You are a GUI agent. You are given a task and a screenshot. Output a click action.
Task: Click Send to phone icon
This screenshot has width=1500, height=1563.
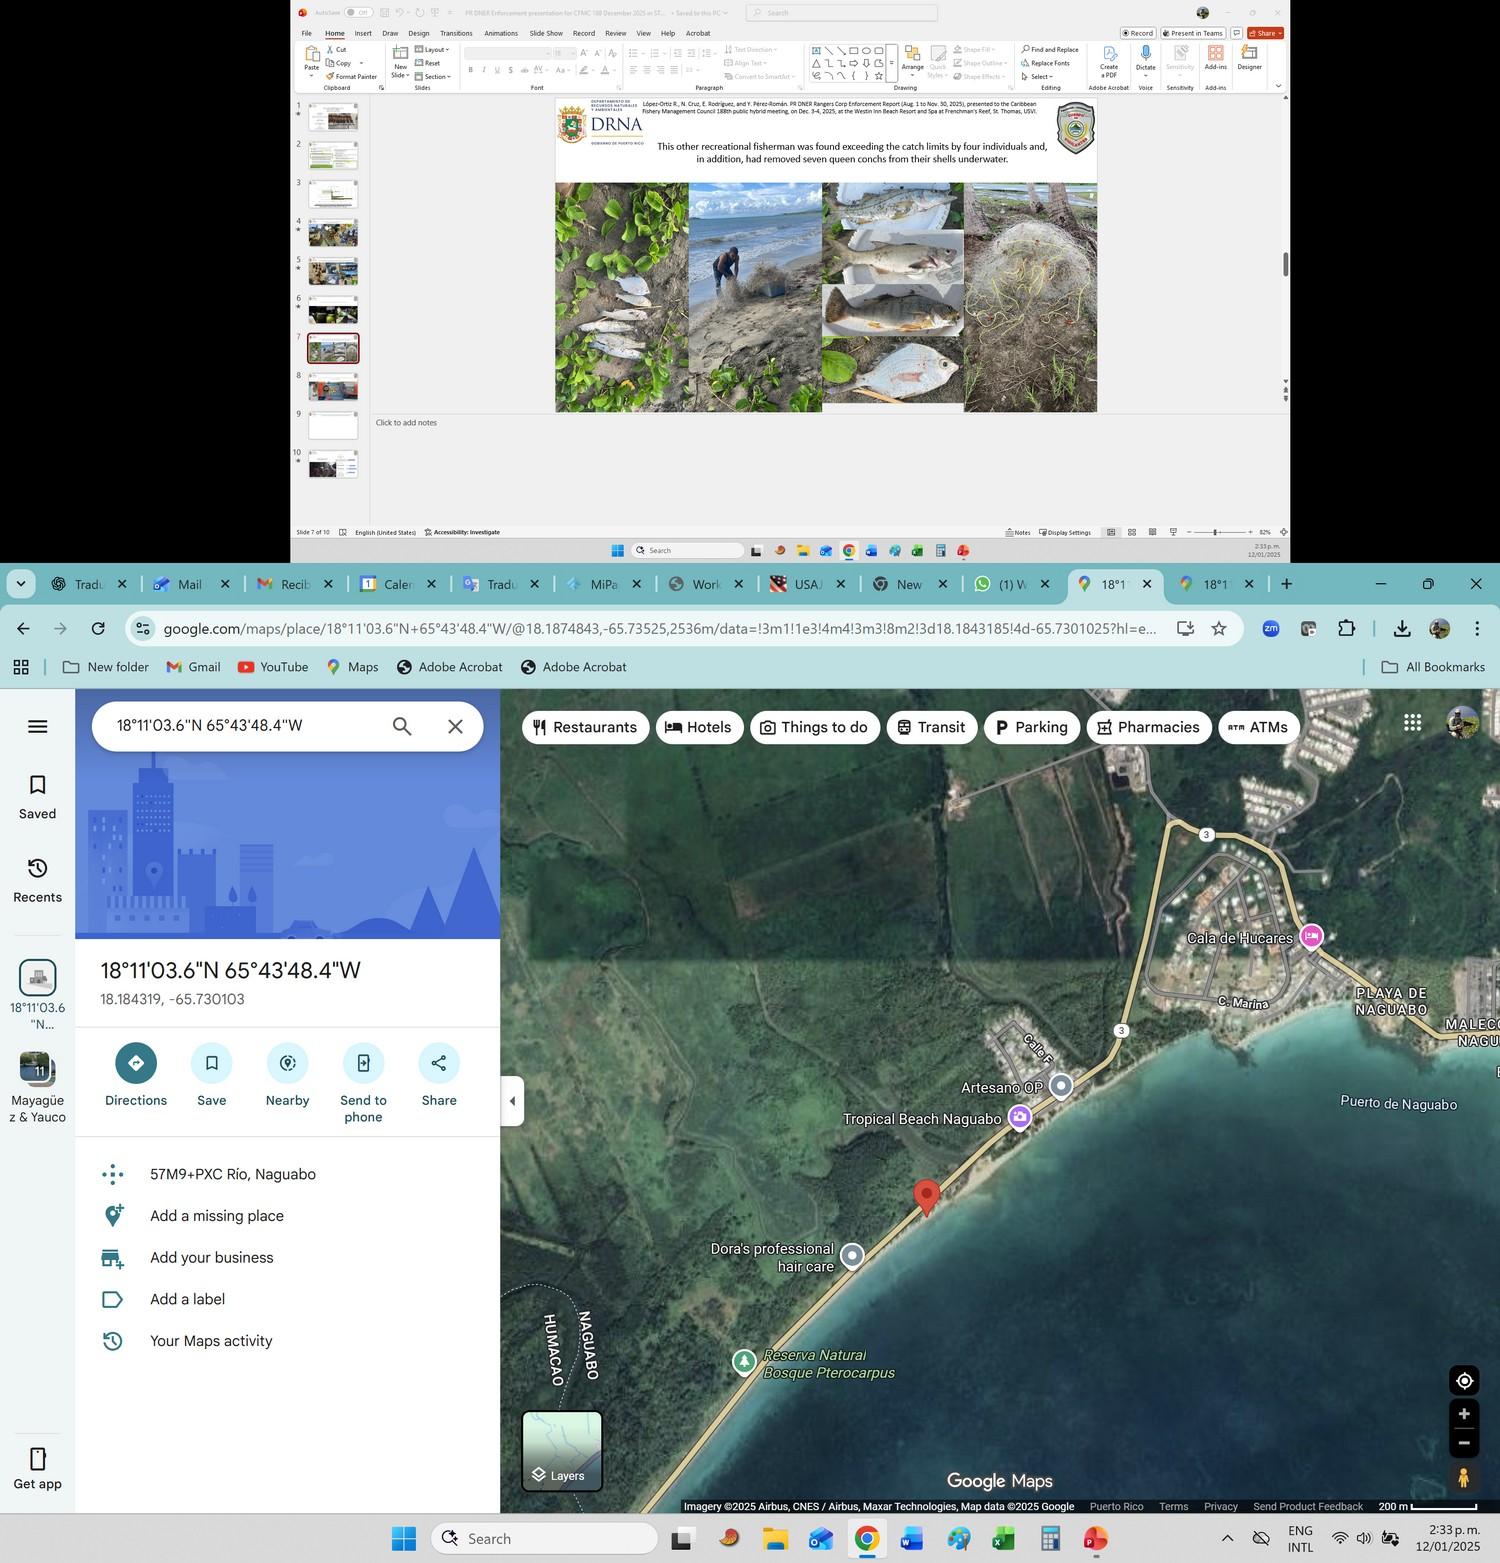tap(363, 1062)
